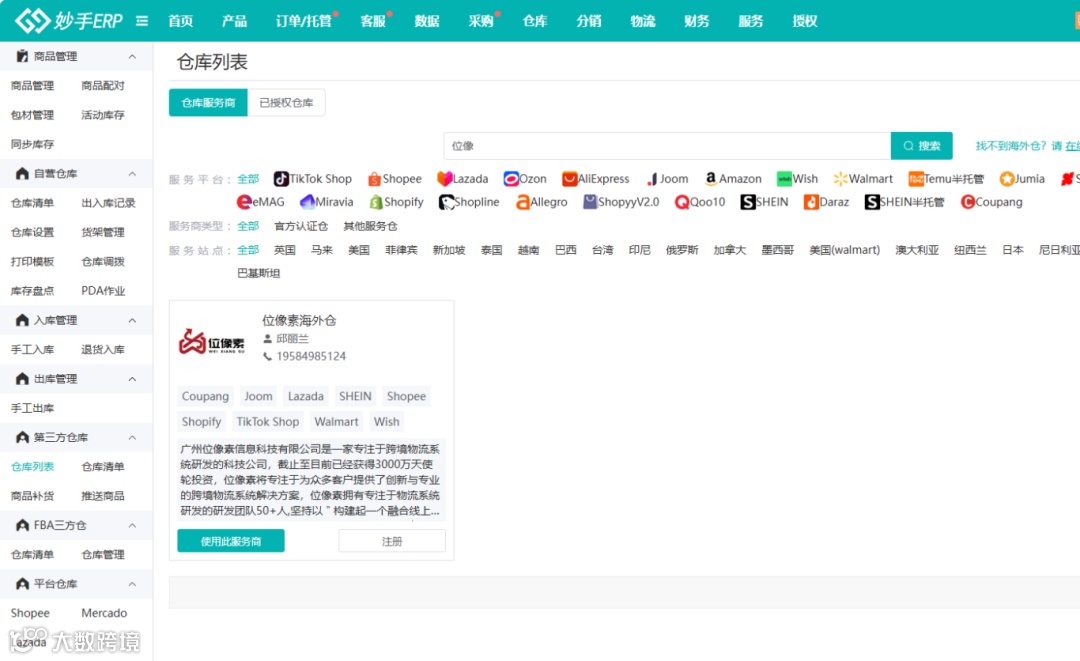Open 仓库列表 in the sidebar

(32, 467)
